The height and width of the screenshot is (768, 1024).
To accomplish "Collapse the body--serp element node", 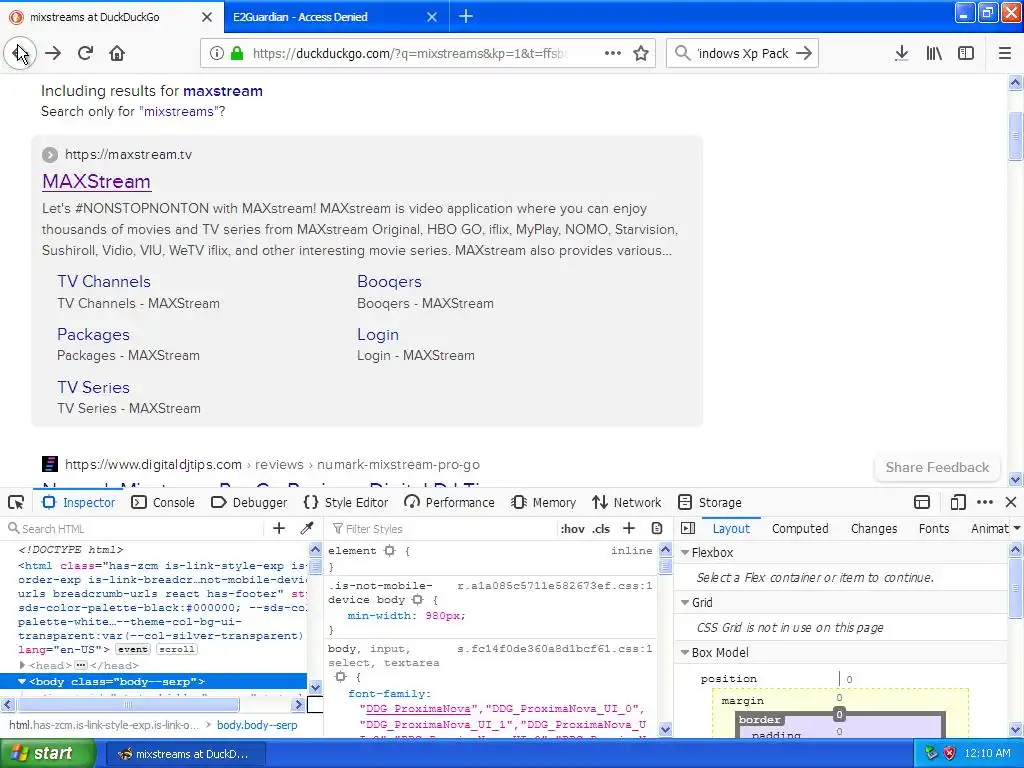I will [x=22, y=682].
